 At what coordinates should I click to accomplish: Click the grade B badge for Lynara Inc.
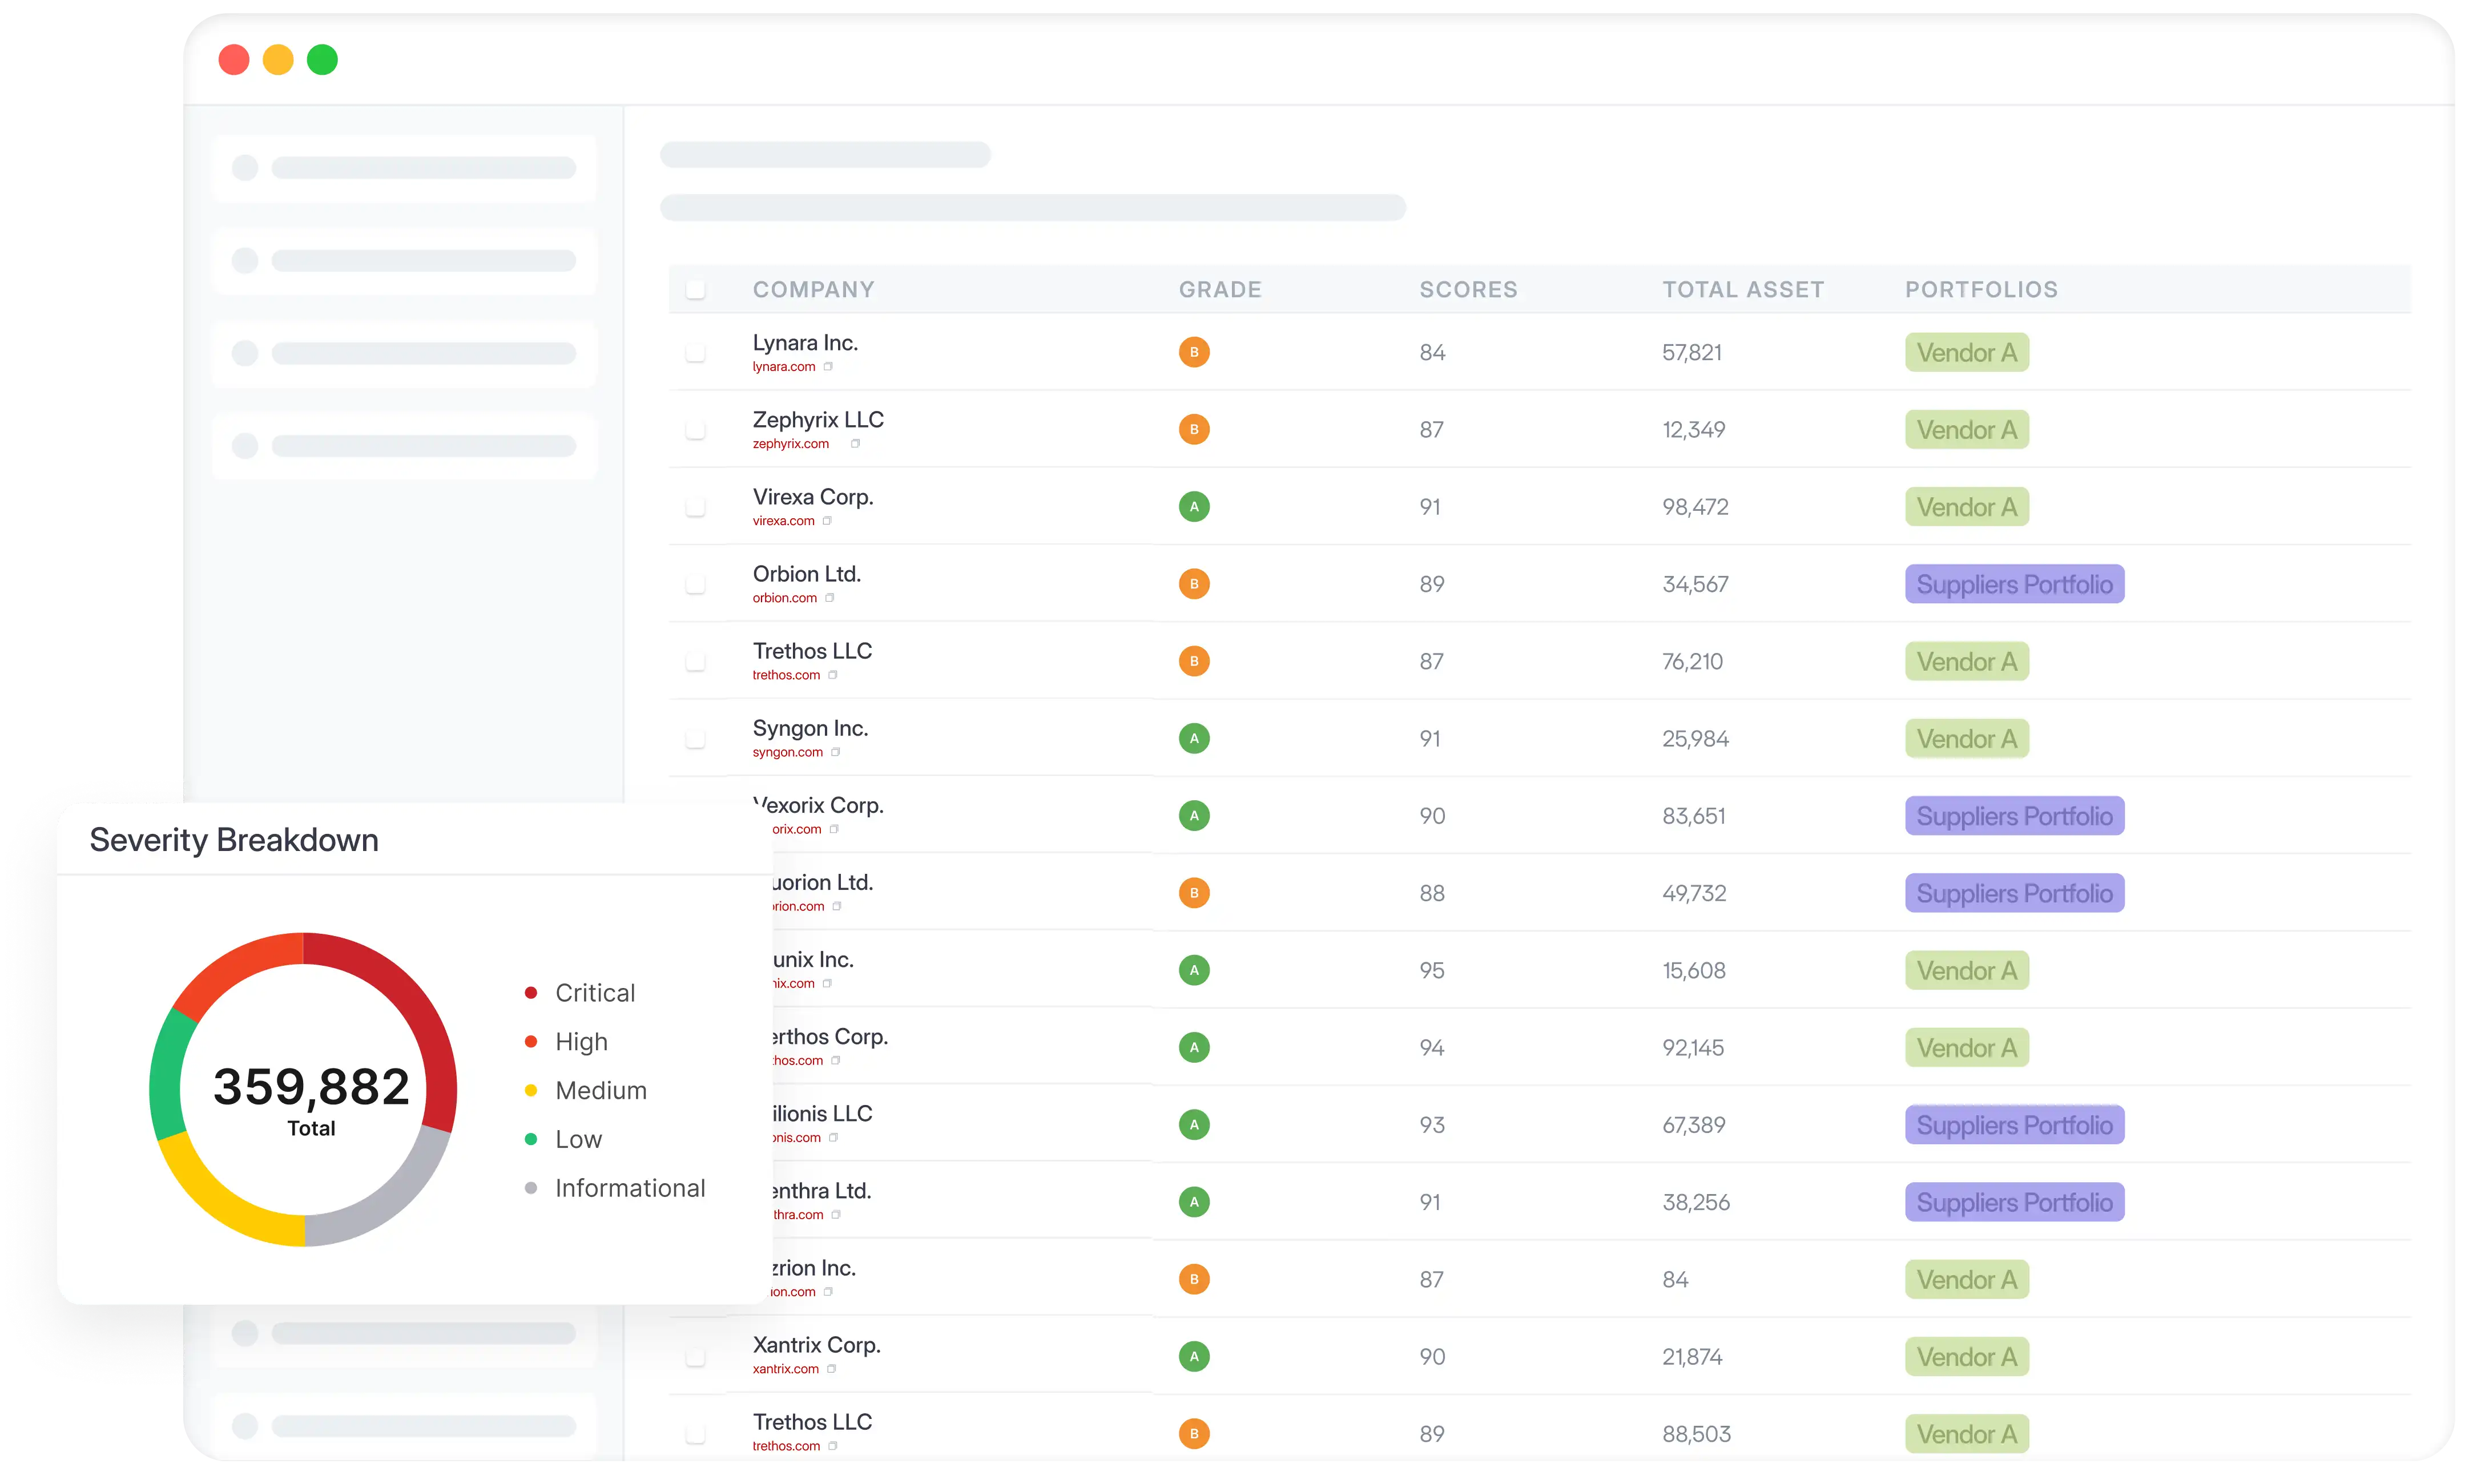(x=1194, y=352)
